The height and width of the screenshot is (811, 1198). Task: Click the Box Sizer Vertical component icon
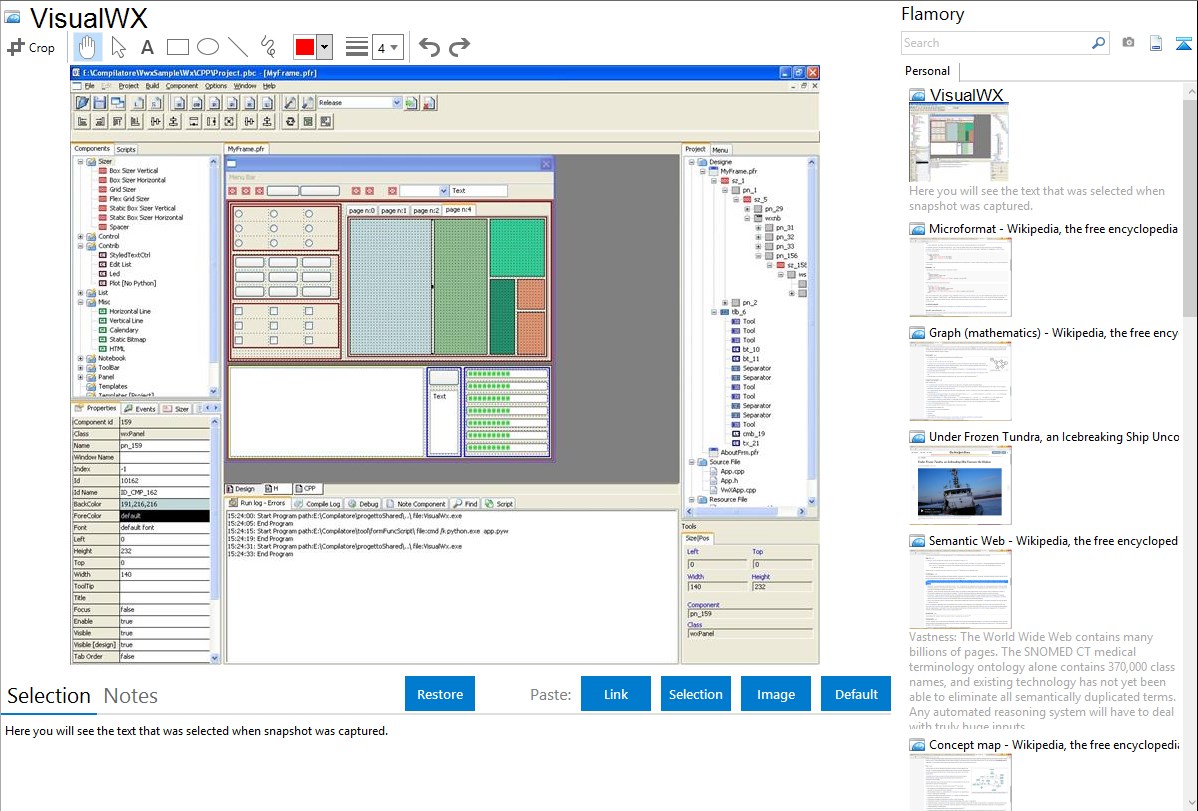[x=102, y=170]
